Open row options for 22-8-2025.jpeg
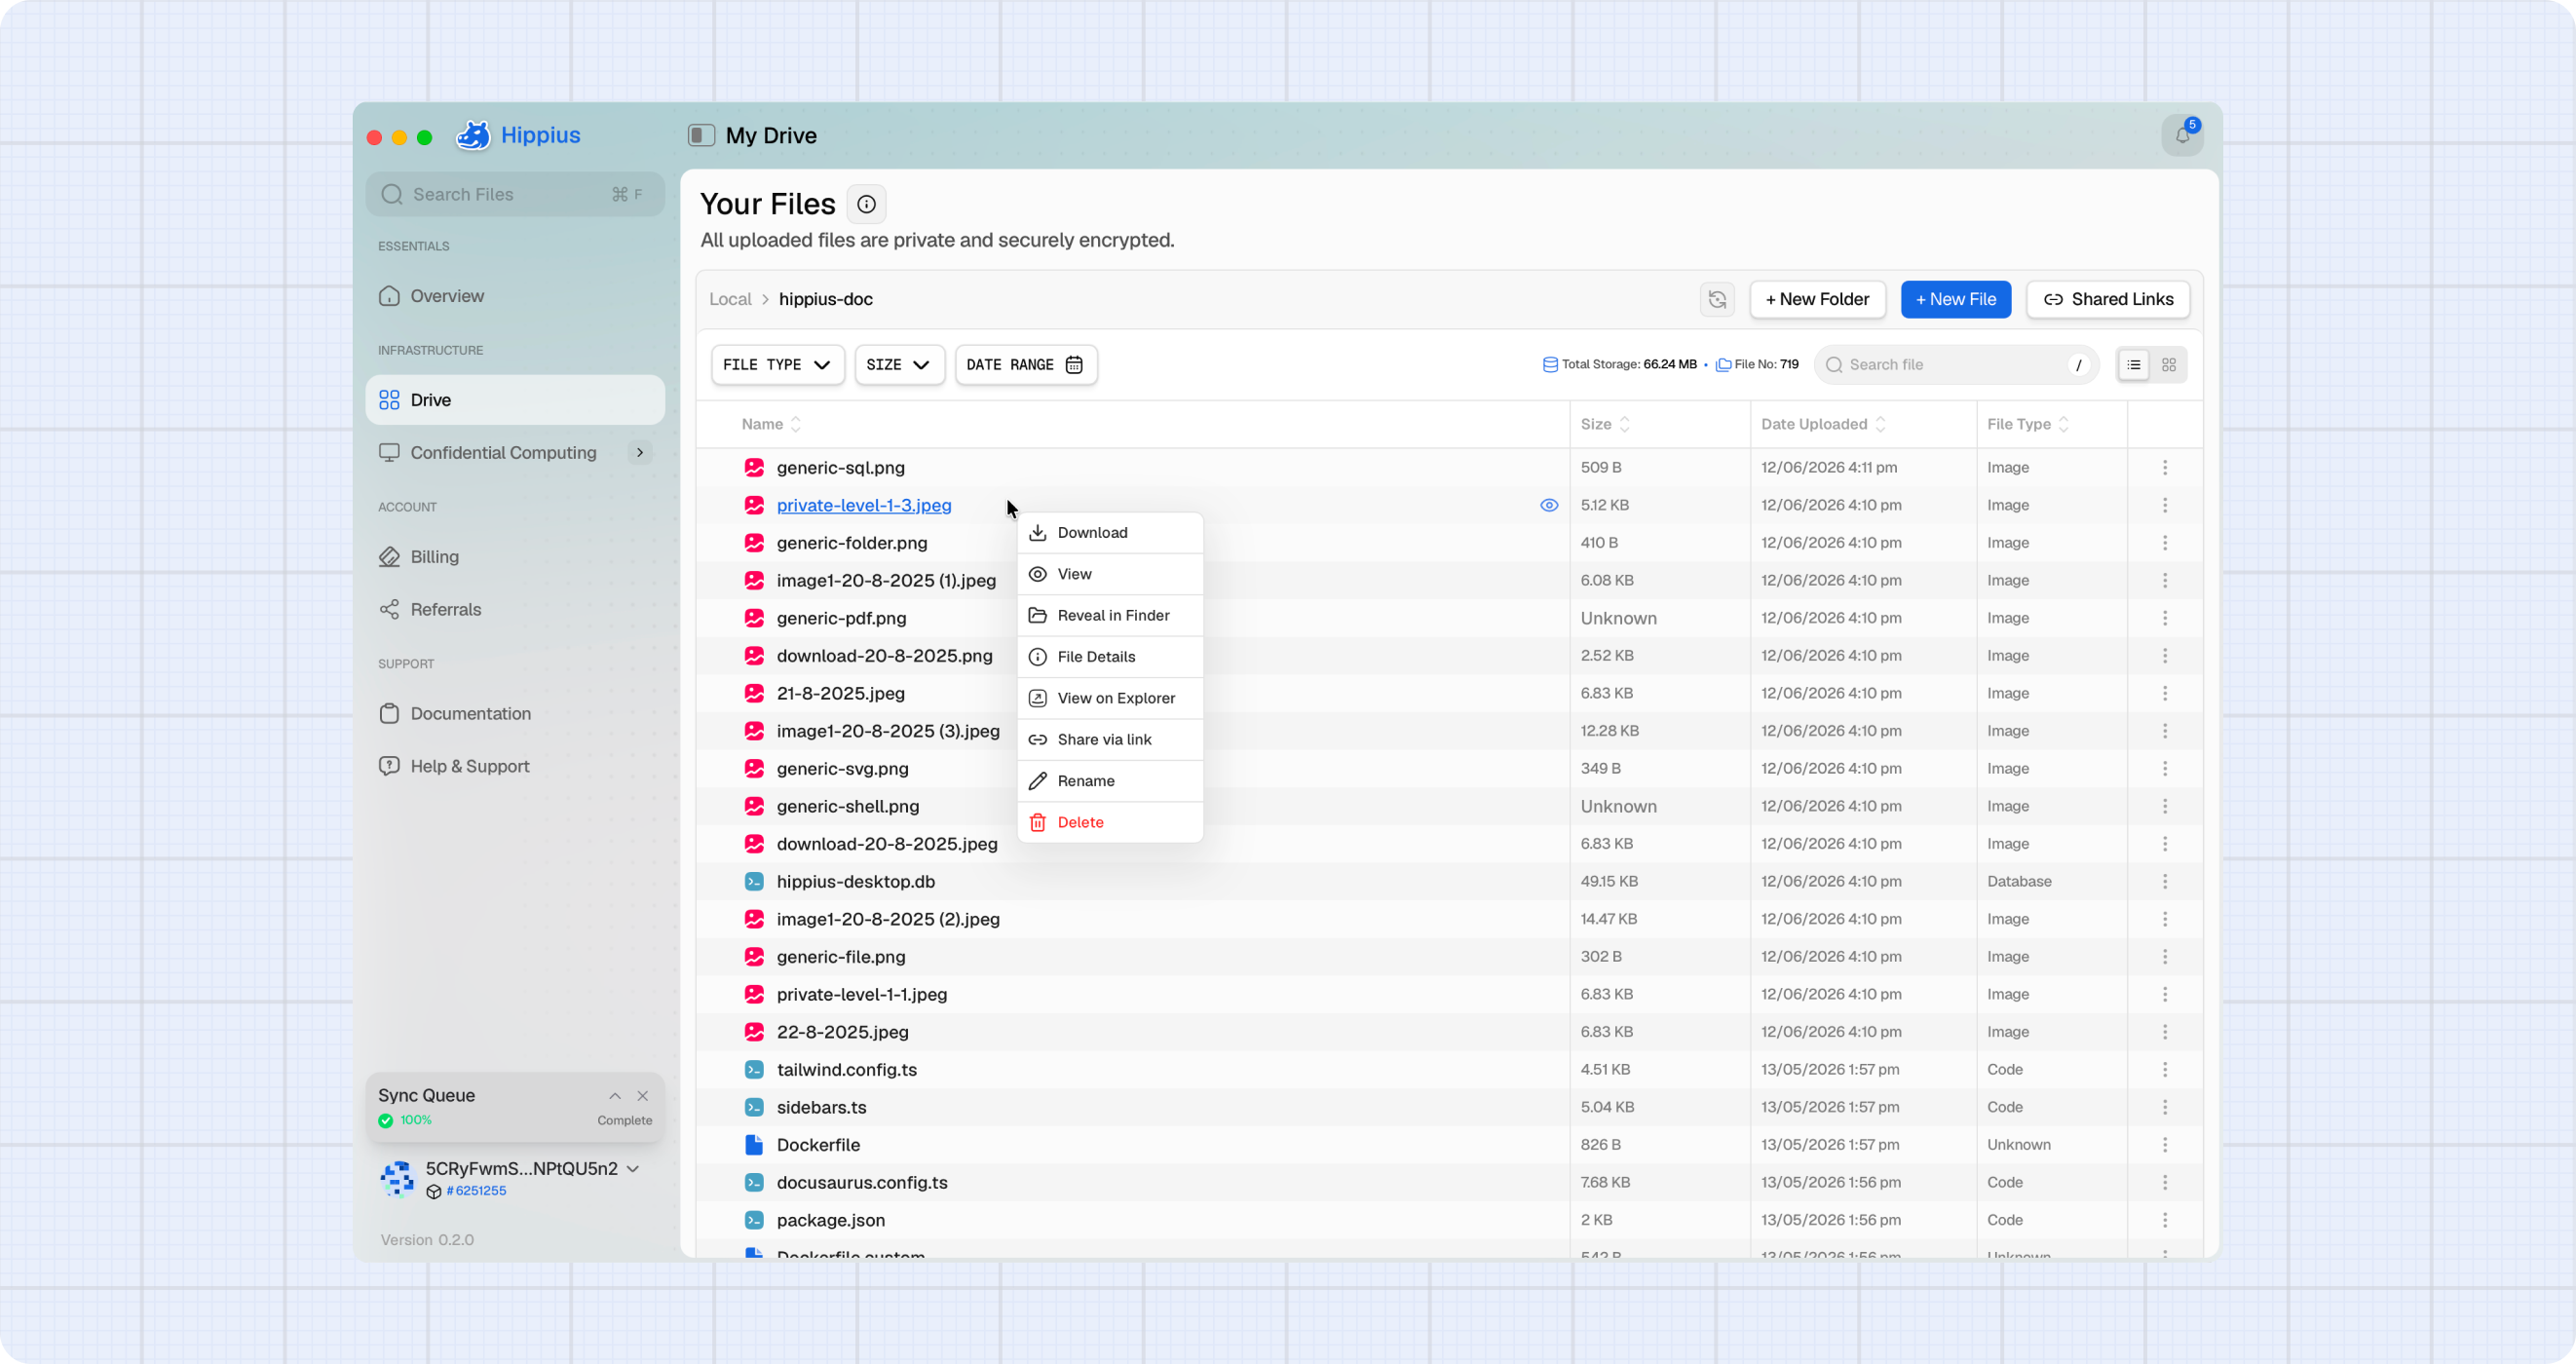 pyautogui.click(x=2165, y=1031)
